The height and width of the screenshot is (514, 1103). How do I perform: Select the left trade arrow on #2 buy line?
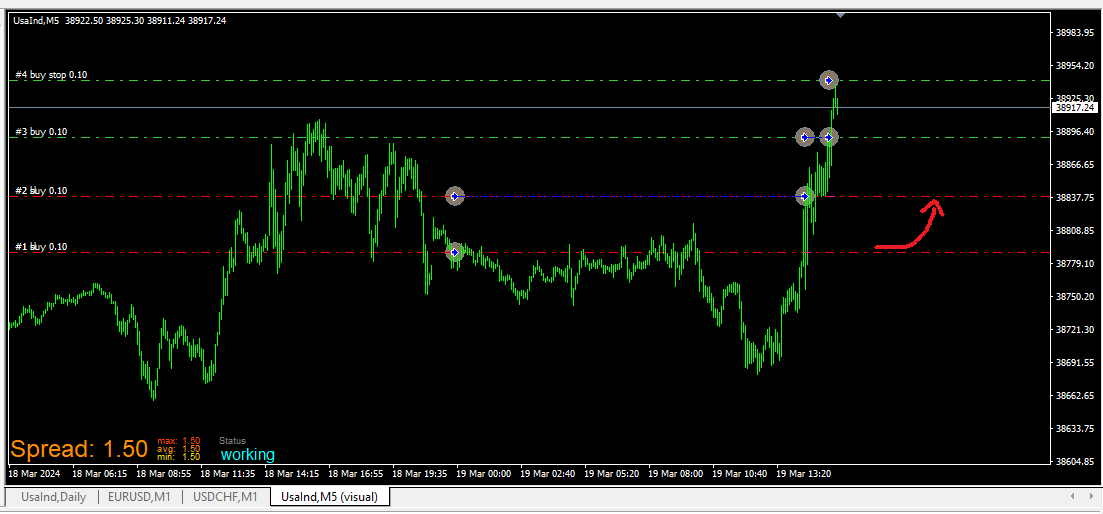[x=455, y=196]
